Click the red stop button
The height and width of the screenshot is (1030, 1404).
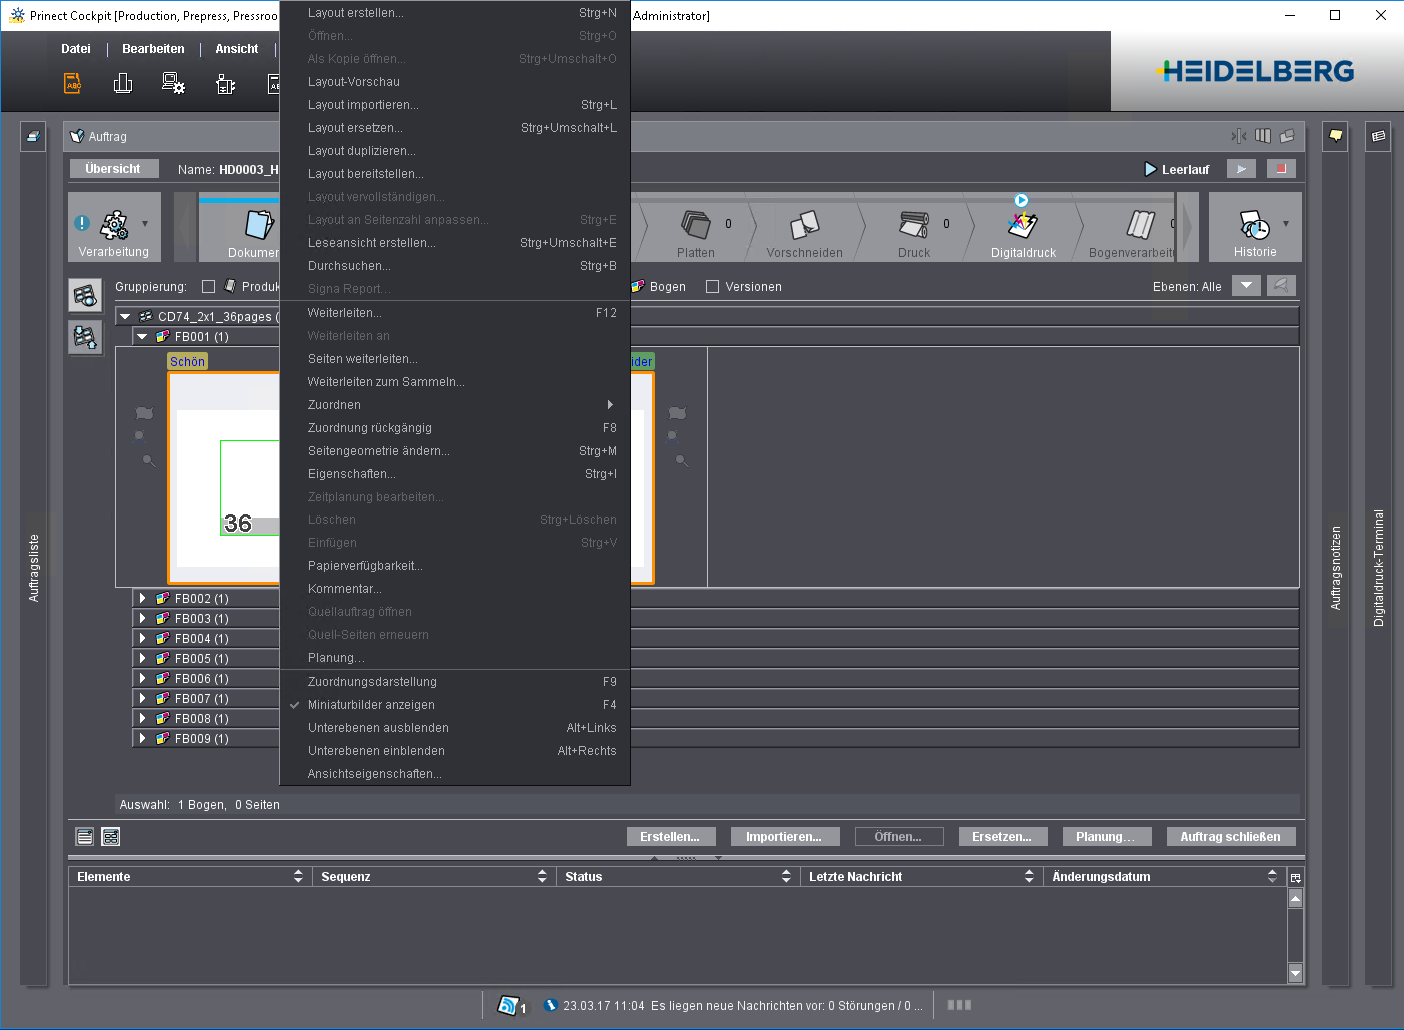1281,169
